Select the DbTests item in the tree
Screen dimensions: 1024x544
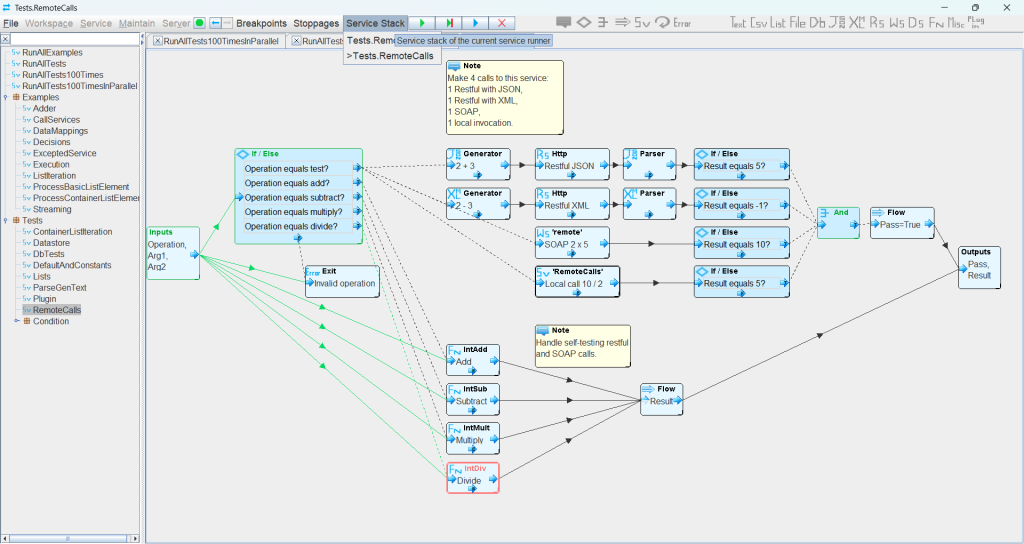tap(49, 254)
